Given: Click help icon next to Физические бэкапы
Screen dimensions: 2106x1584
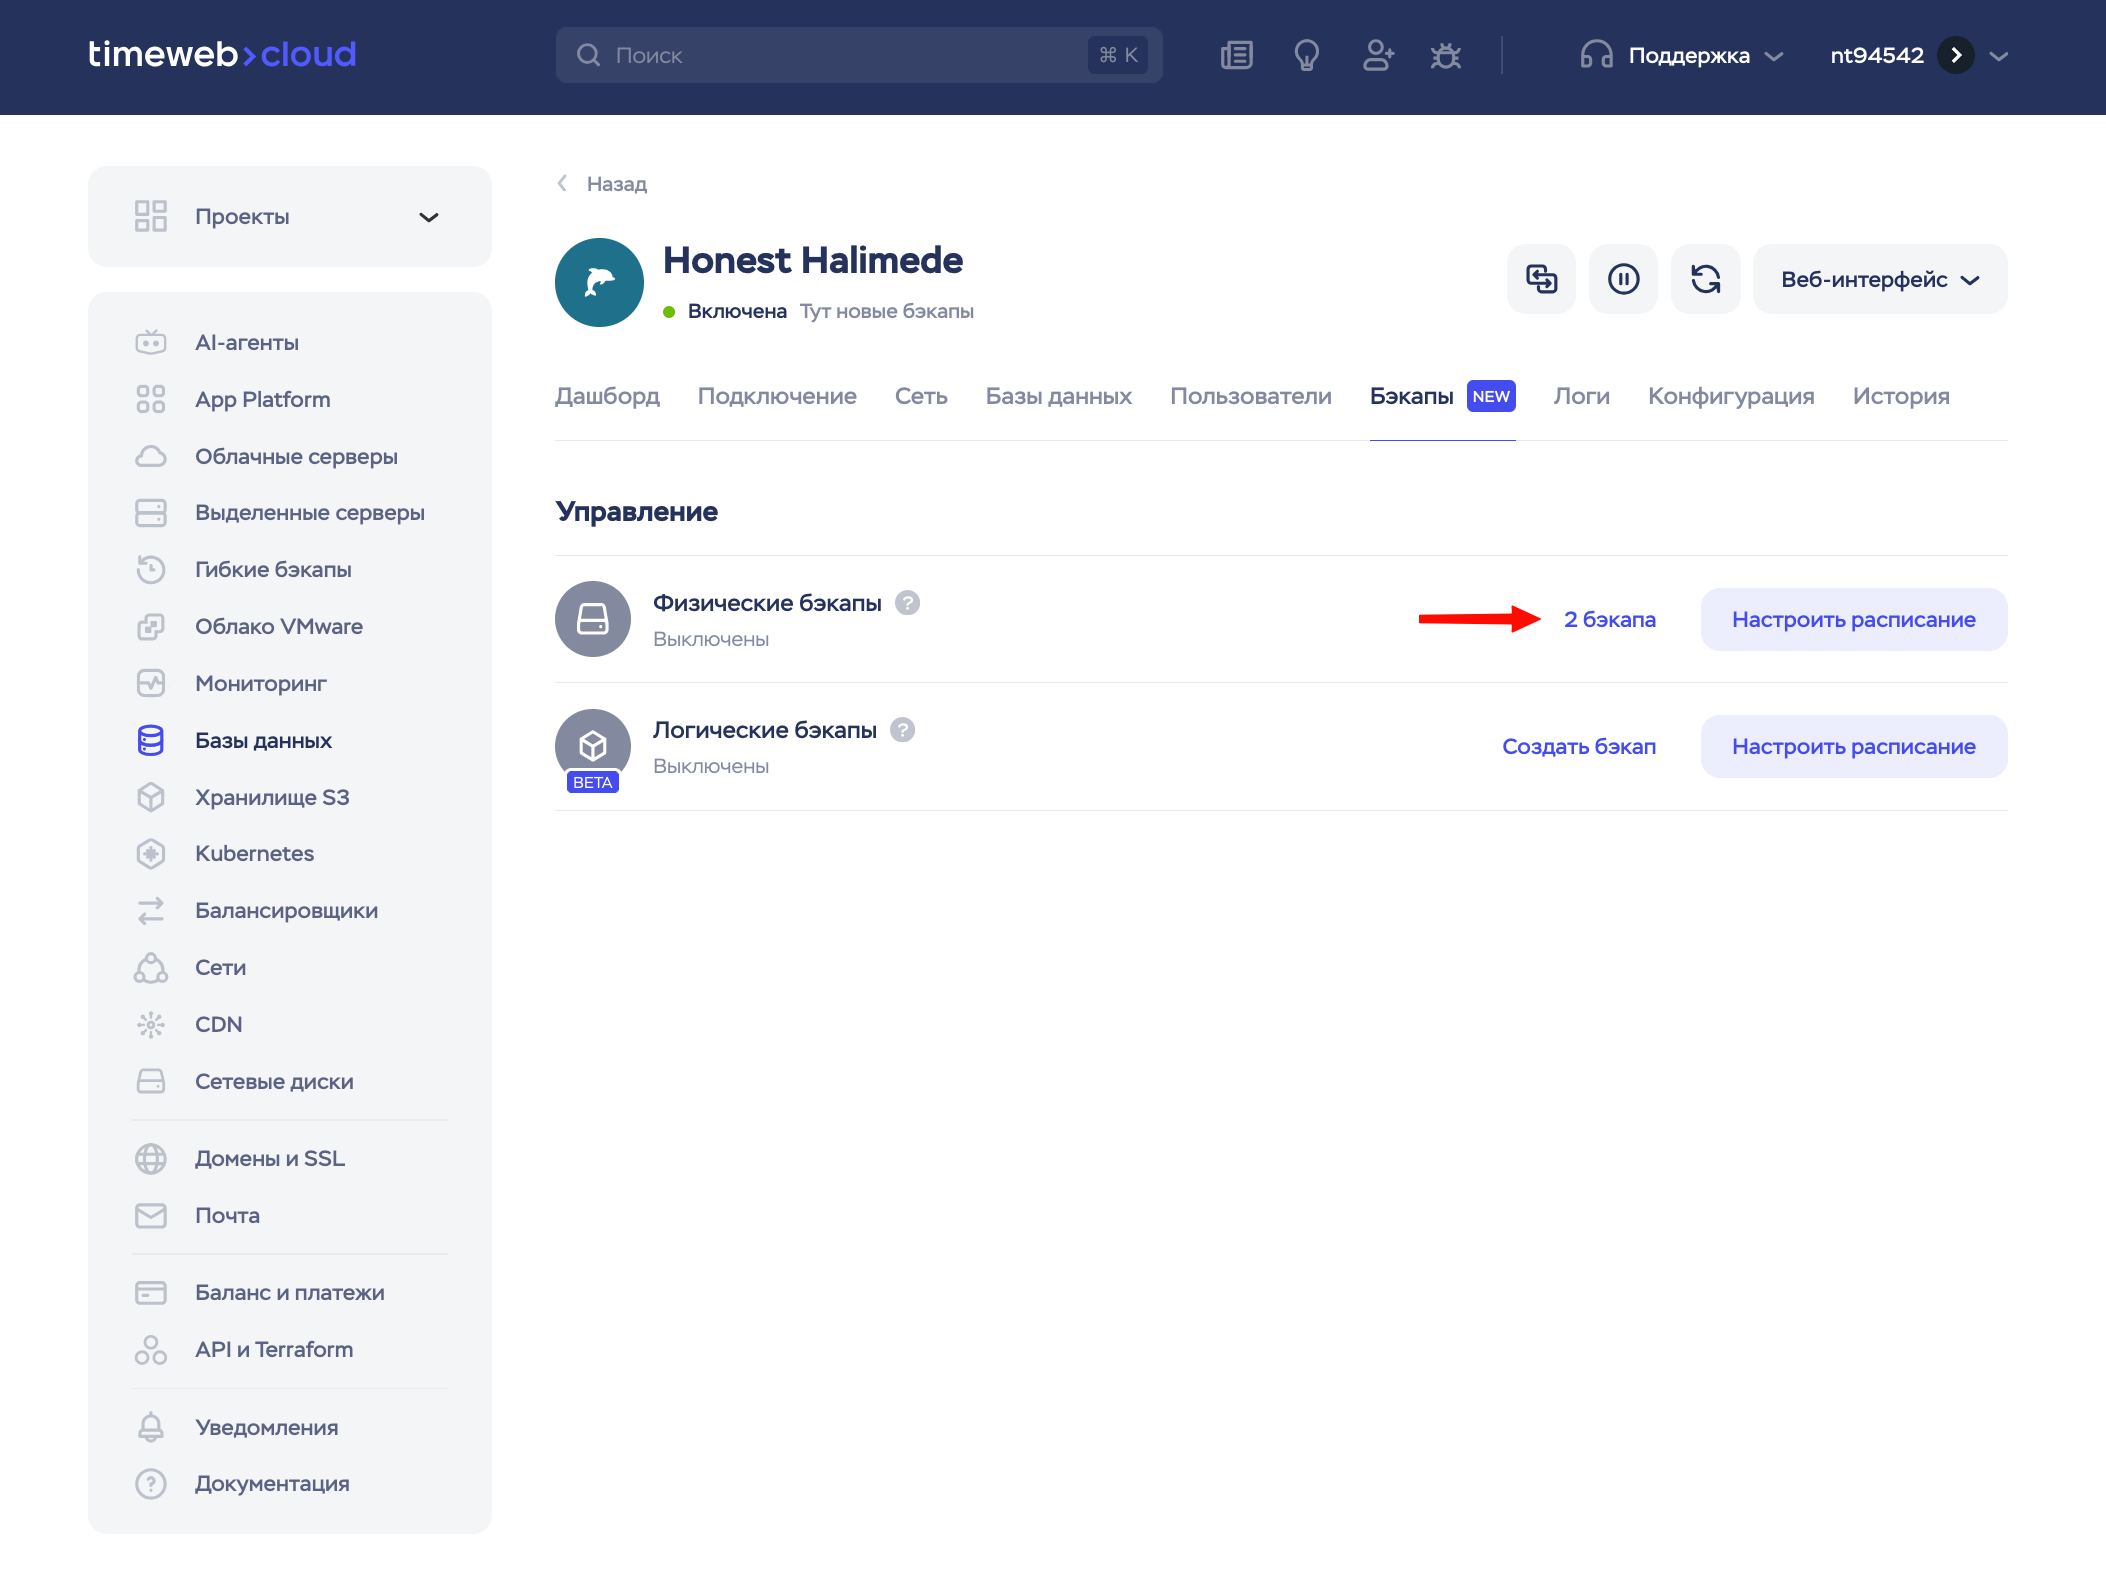Looking at the screenshot, I should coord(907,603).
